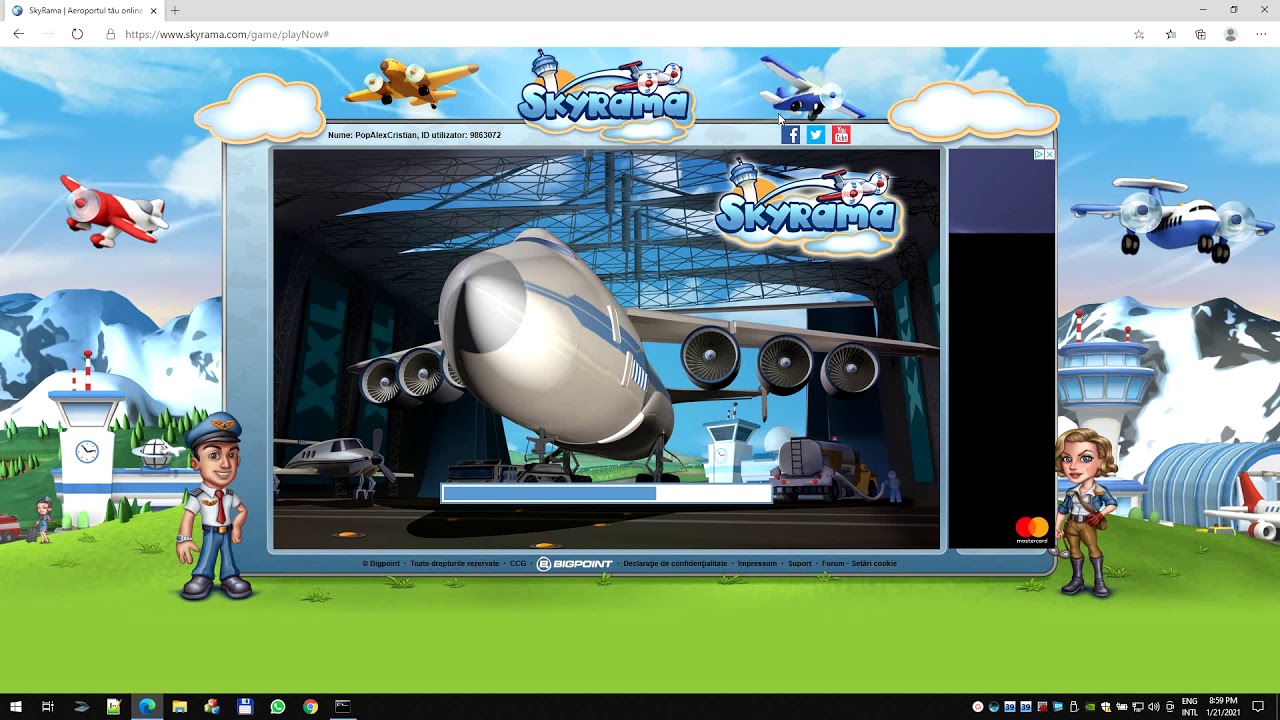Open the floppy-disk save app on the taskbar
Viewport: 1280px width, 720px height.
pyautogui.click(x=245, y=707)
